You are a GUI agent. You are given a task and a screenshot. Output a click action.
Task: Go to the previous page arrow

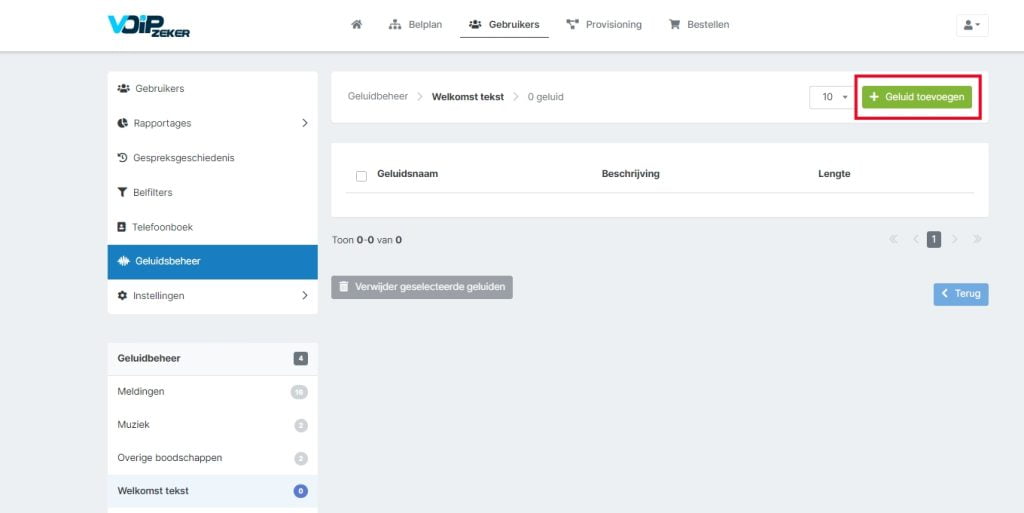916,240
